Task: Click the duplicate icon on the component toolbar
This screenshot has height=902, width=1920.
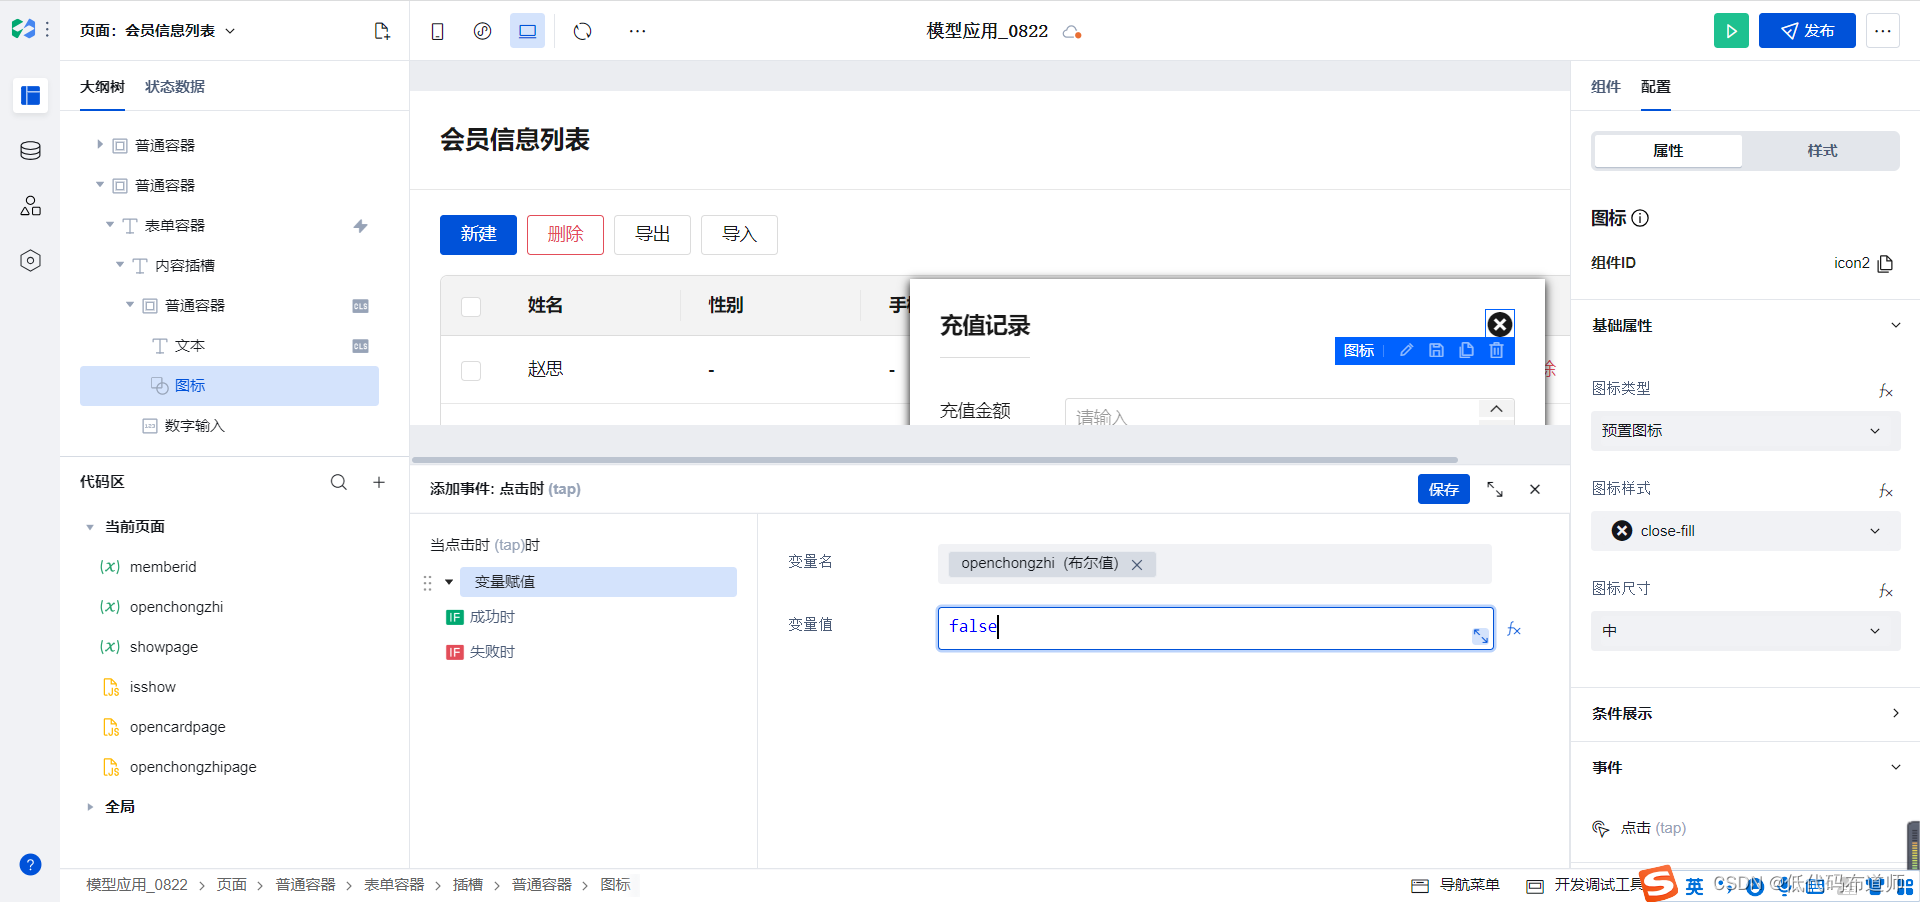Action: (x=1466, y=351)
